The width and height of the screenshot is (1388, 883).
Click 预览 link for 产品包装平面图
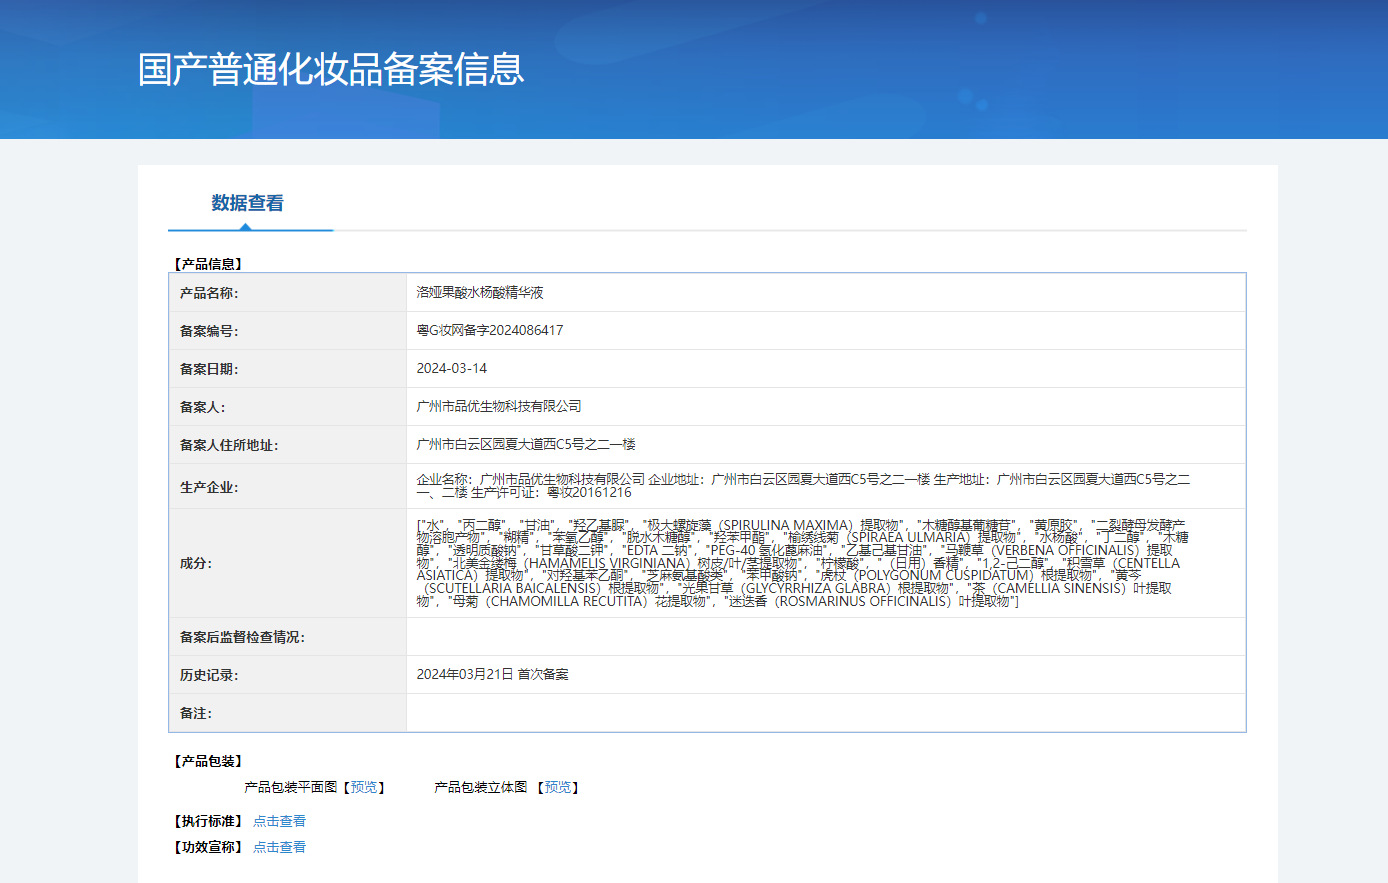(364, 787)
